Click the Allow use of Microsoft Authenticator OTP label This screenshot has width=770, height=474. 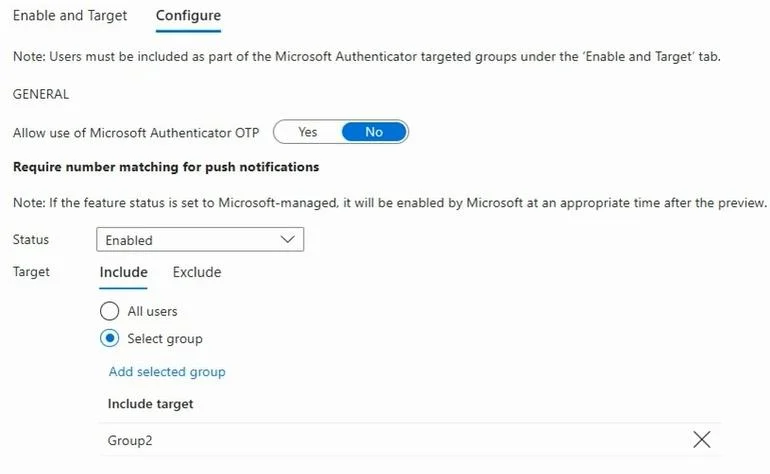point(136,133)
